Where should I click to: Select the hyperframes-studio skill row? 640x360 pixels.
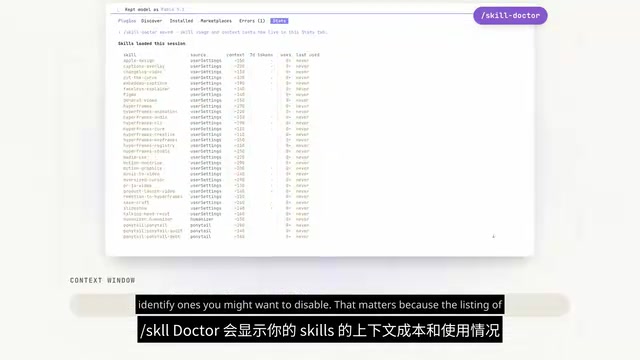[216, 151]
